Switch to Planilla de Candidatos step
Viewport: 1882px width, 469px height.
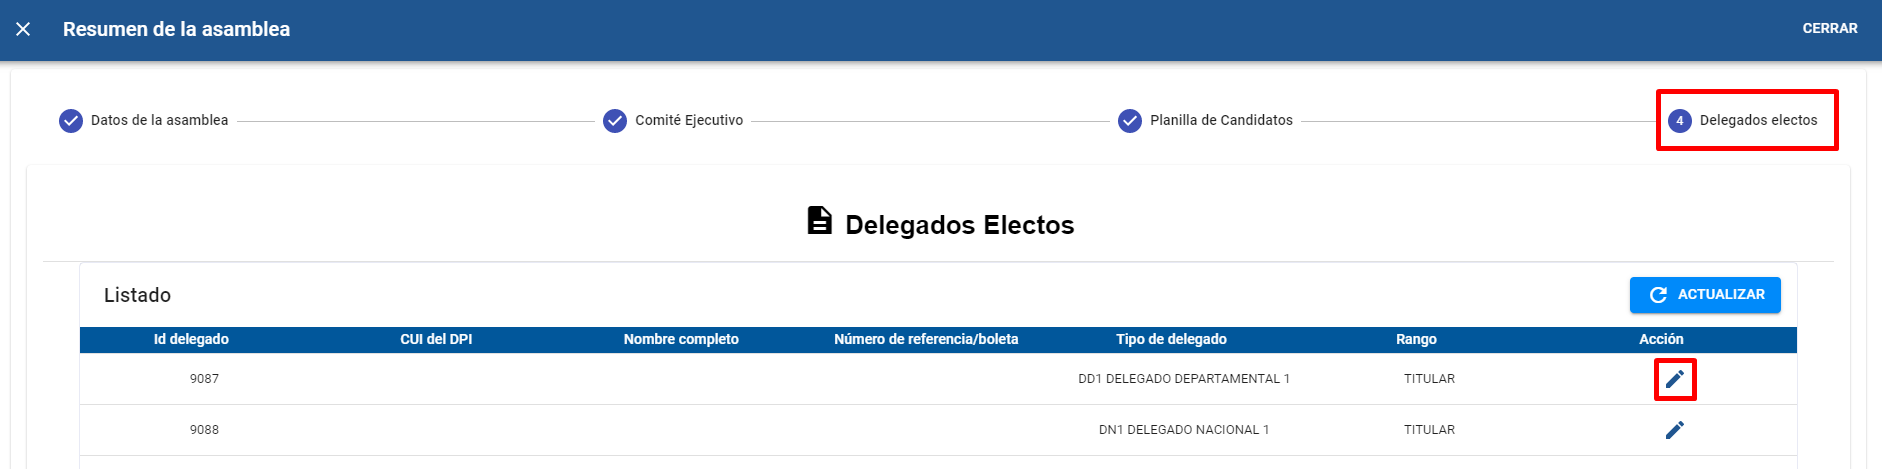1221,120
